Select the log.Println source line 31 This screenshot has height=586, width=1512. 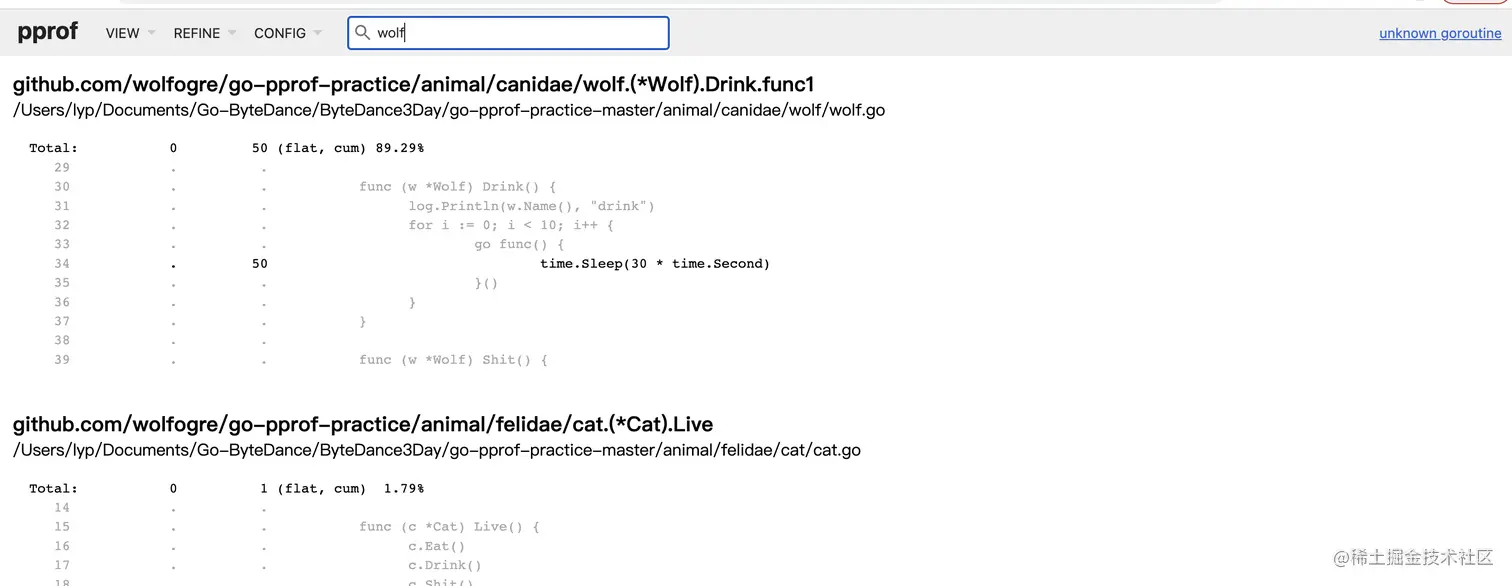pyautogui.click(x=531, y=206)
